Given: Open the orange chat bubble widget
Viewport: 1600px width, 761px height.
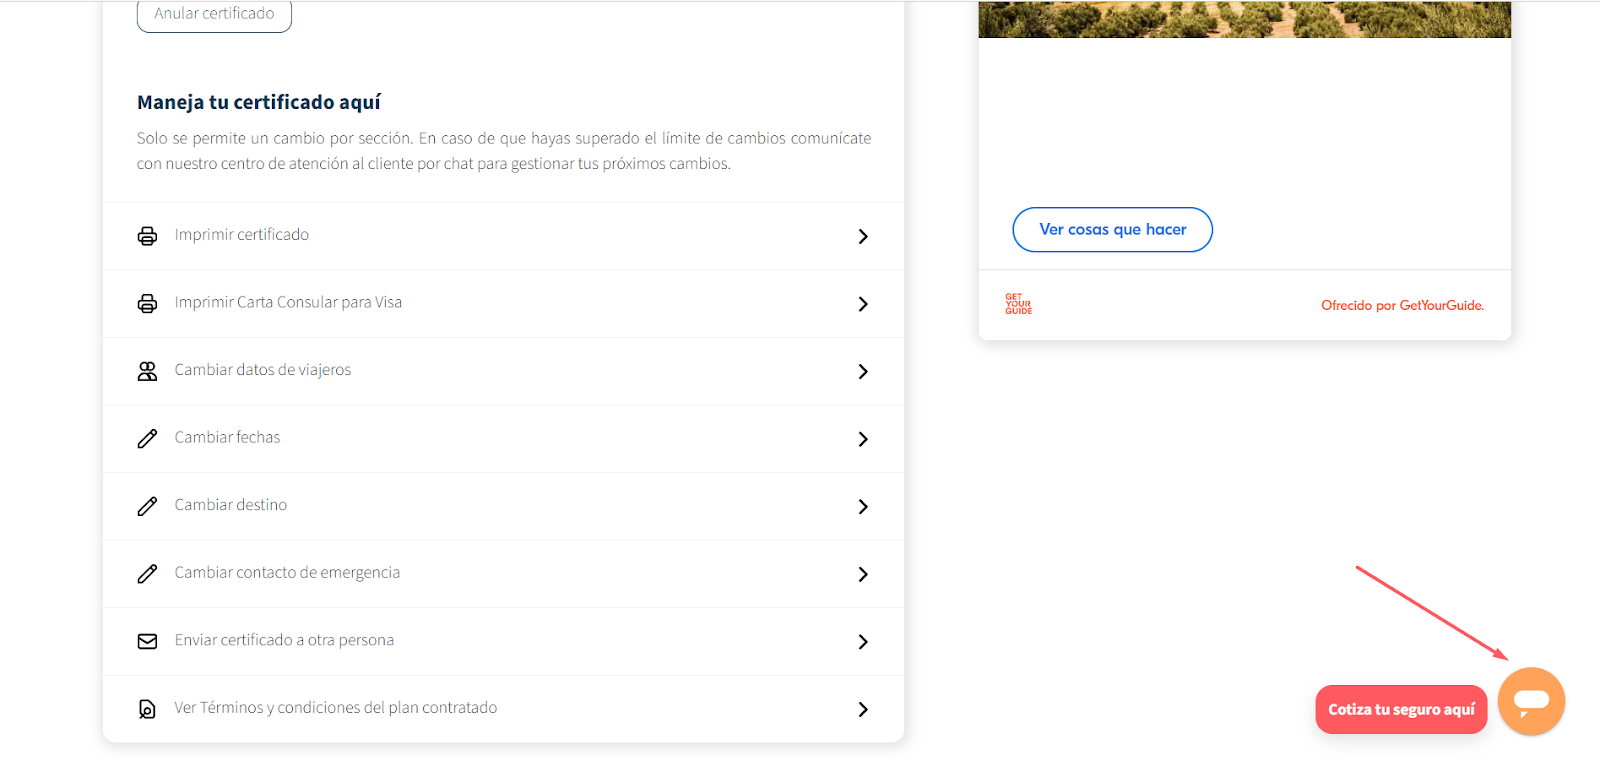Looking at the screenshot, I should (x=1531, y=701).
